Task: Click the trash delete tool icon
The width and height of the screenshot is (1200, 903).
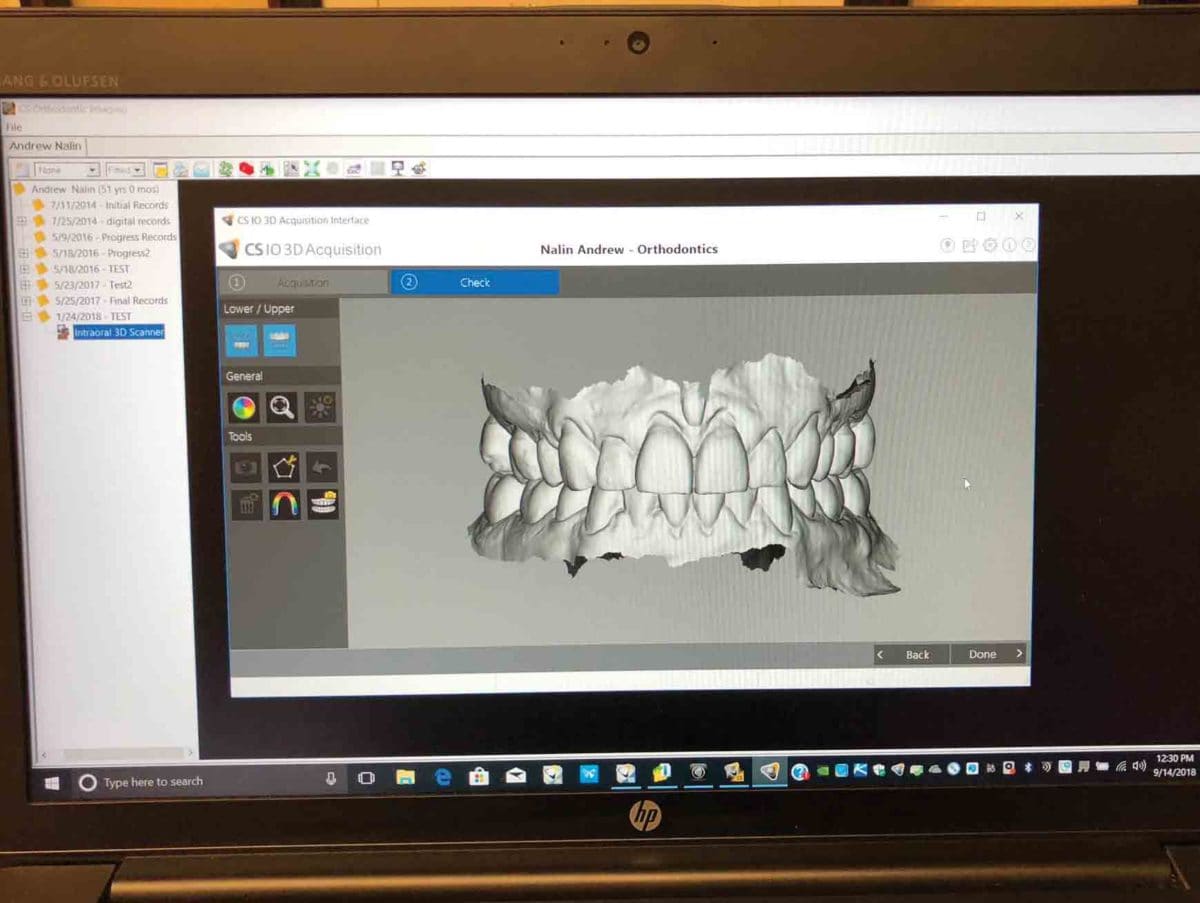Action: (245, 504)
